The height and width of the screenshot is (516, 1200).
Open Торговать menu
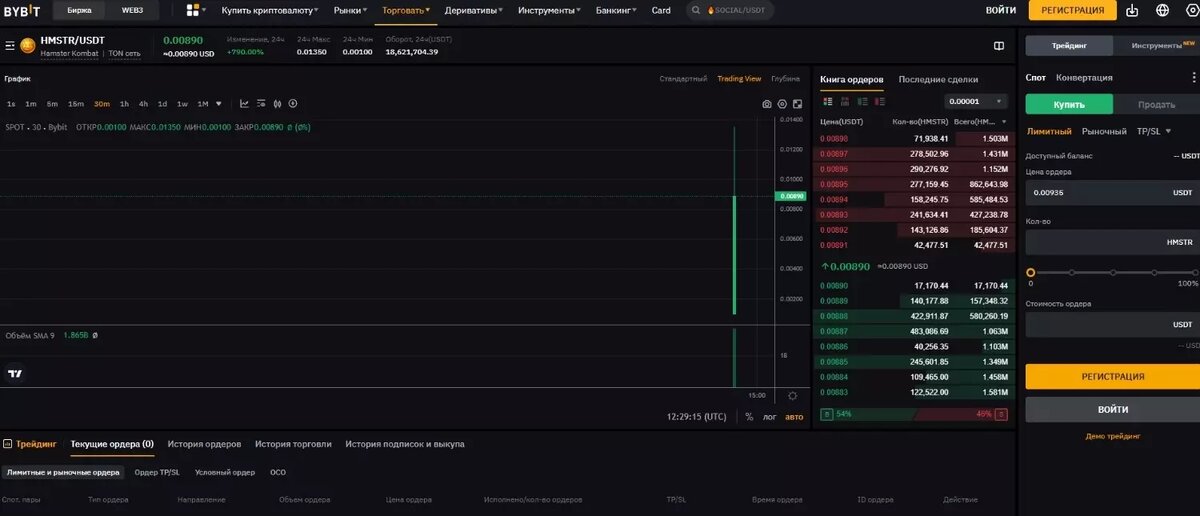click(406, 10)
